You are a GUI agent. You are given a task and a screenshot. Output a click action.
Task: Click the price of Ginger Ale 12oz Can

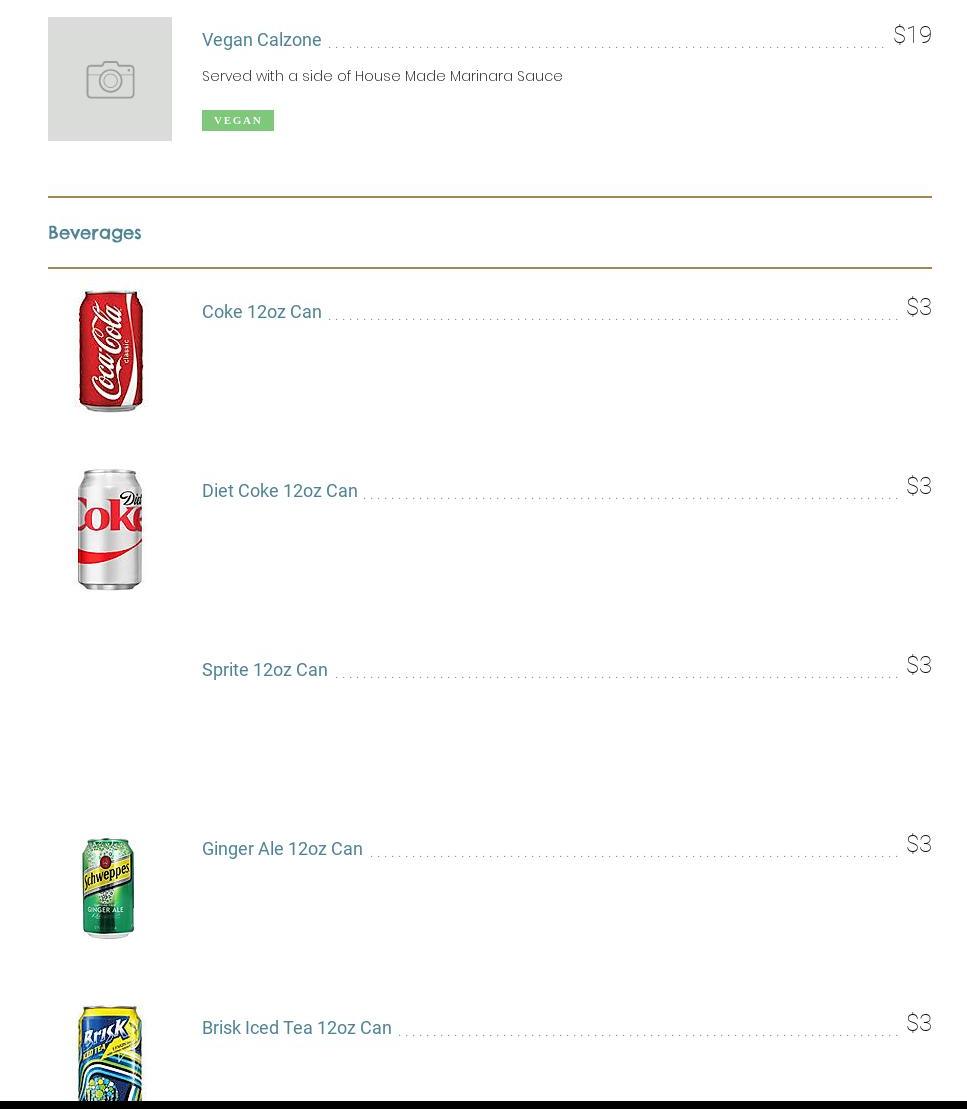pyautogui.click(x=919, y=845)
